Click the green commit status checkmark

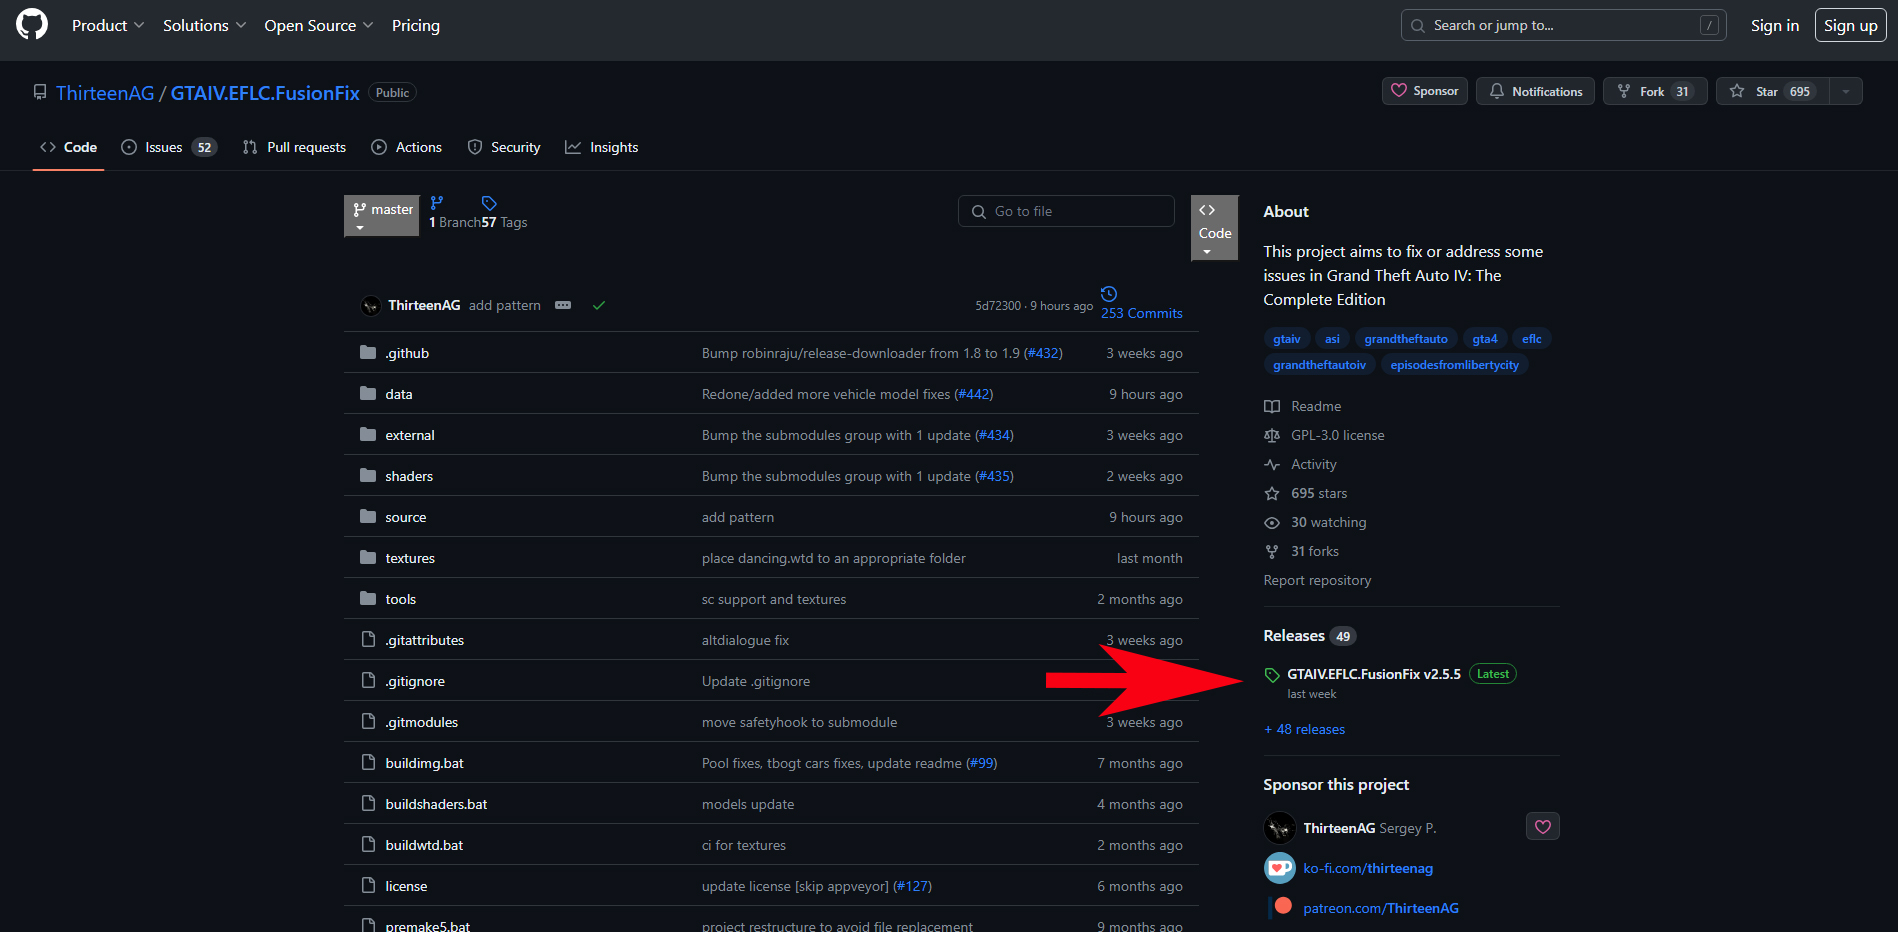[x=599, y=306]
